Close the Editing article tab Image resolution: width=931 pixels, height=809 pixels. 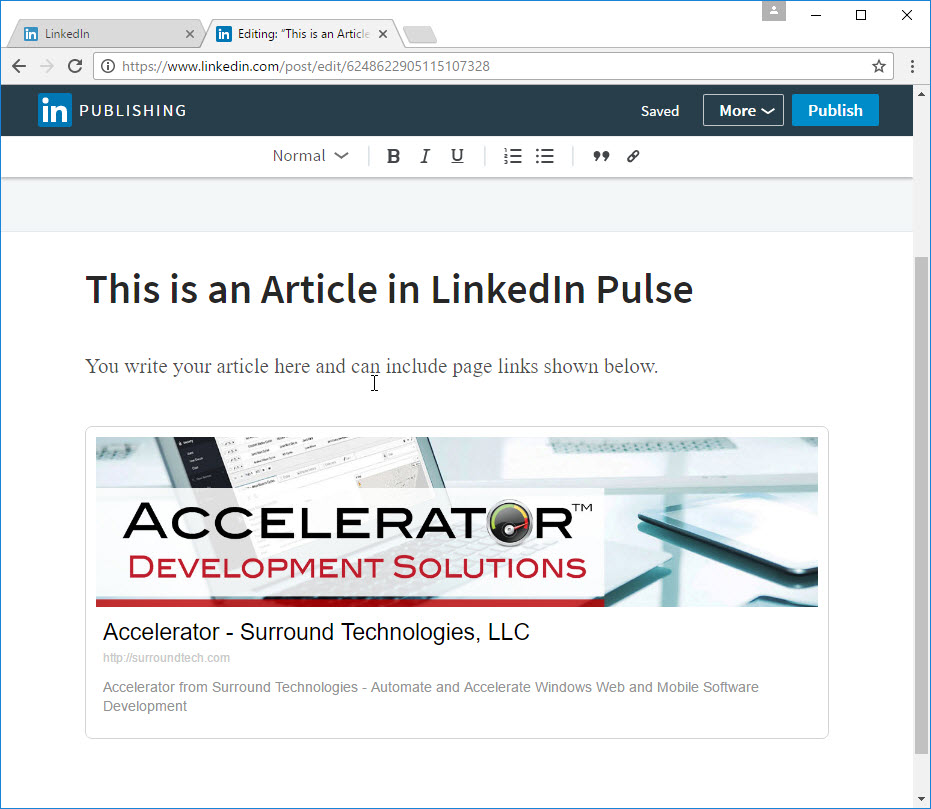point(383,34)
